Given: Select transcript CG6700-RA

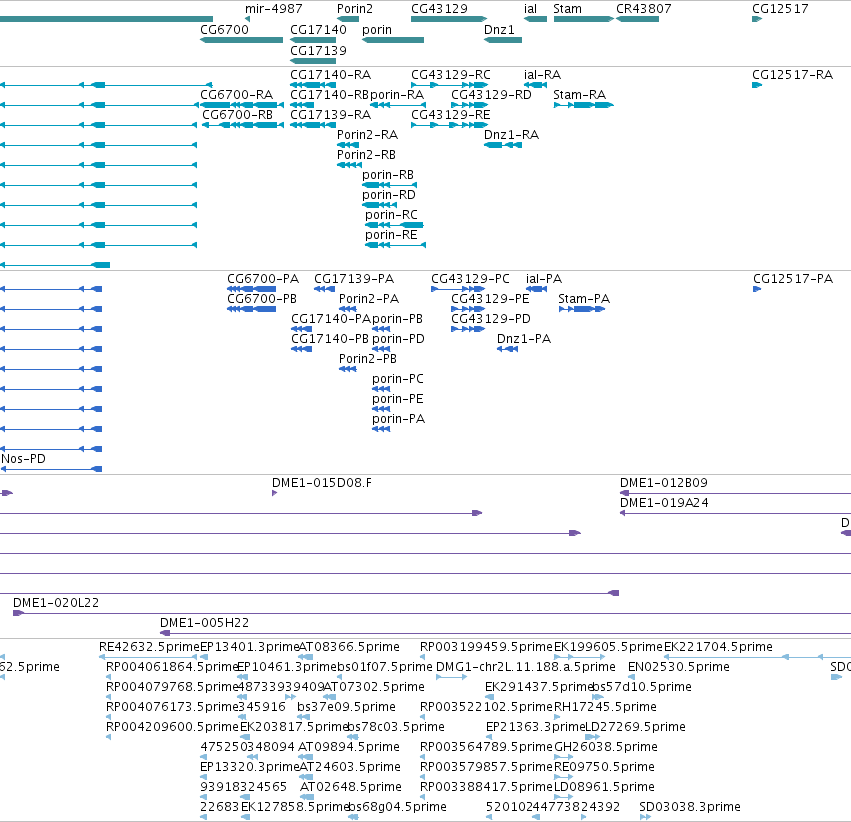Looking at the screenshot, I should 242,105.
